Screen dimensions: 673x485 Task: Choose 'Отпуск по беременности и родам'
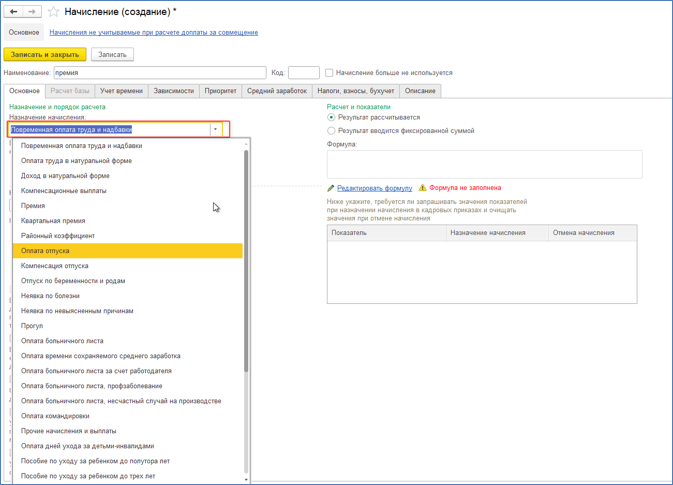point(128,281)
